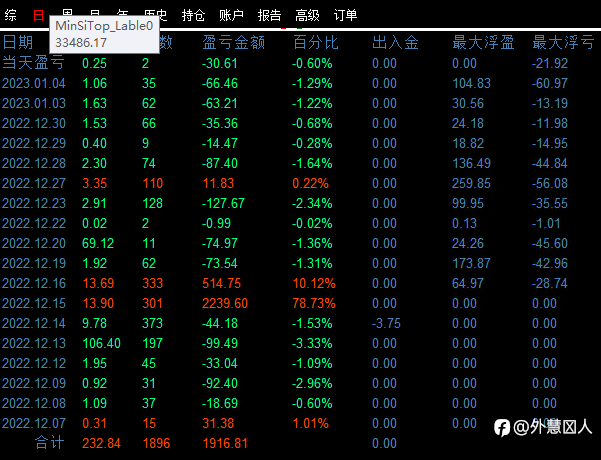Click the 合计 total row label
Viewport: 601px width, 460px height.
pyautogui.click(x=49, y=443)
